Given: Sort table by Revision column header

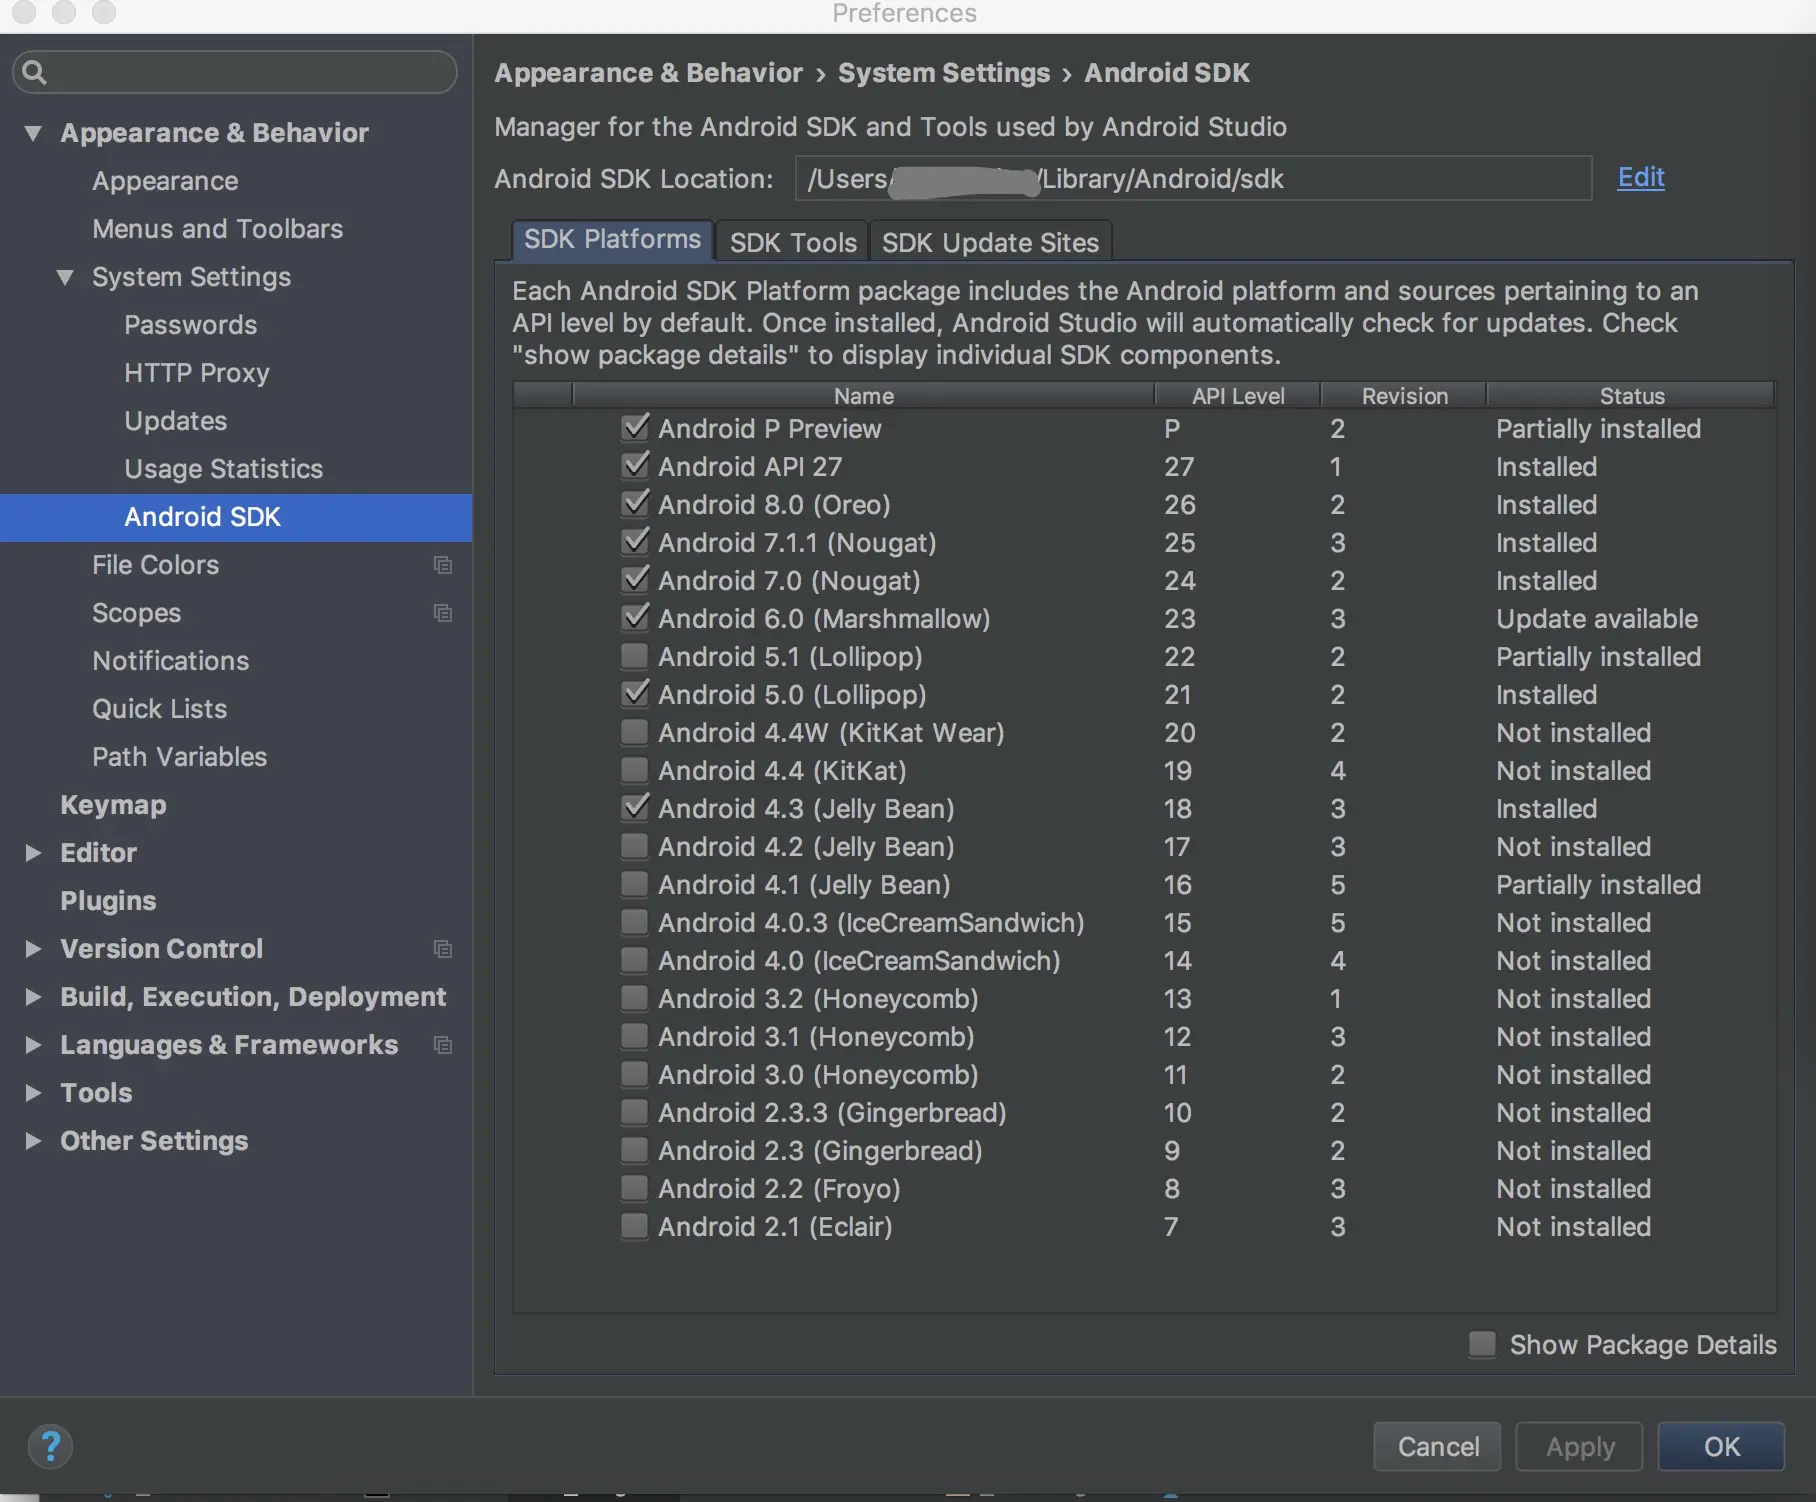Looking at the screenshot, I should tap(1404, 396).
